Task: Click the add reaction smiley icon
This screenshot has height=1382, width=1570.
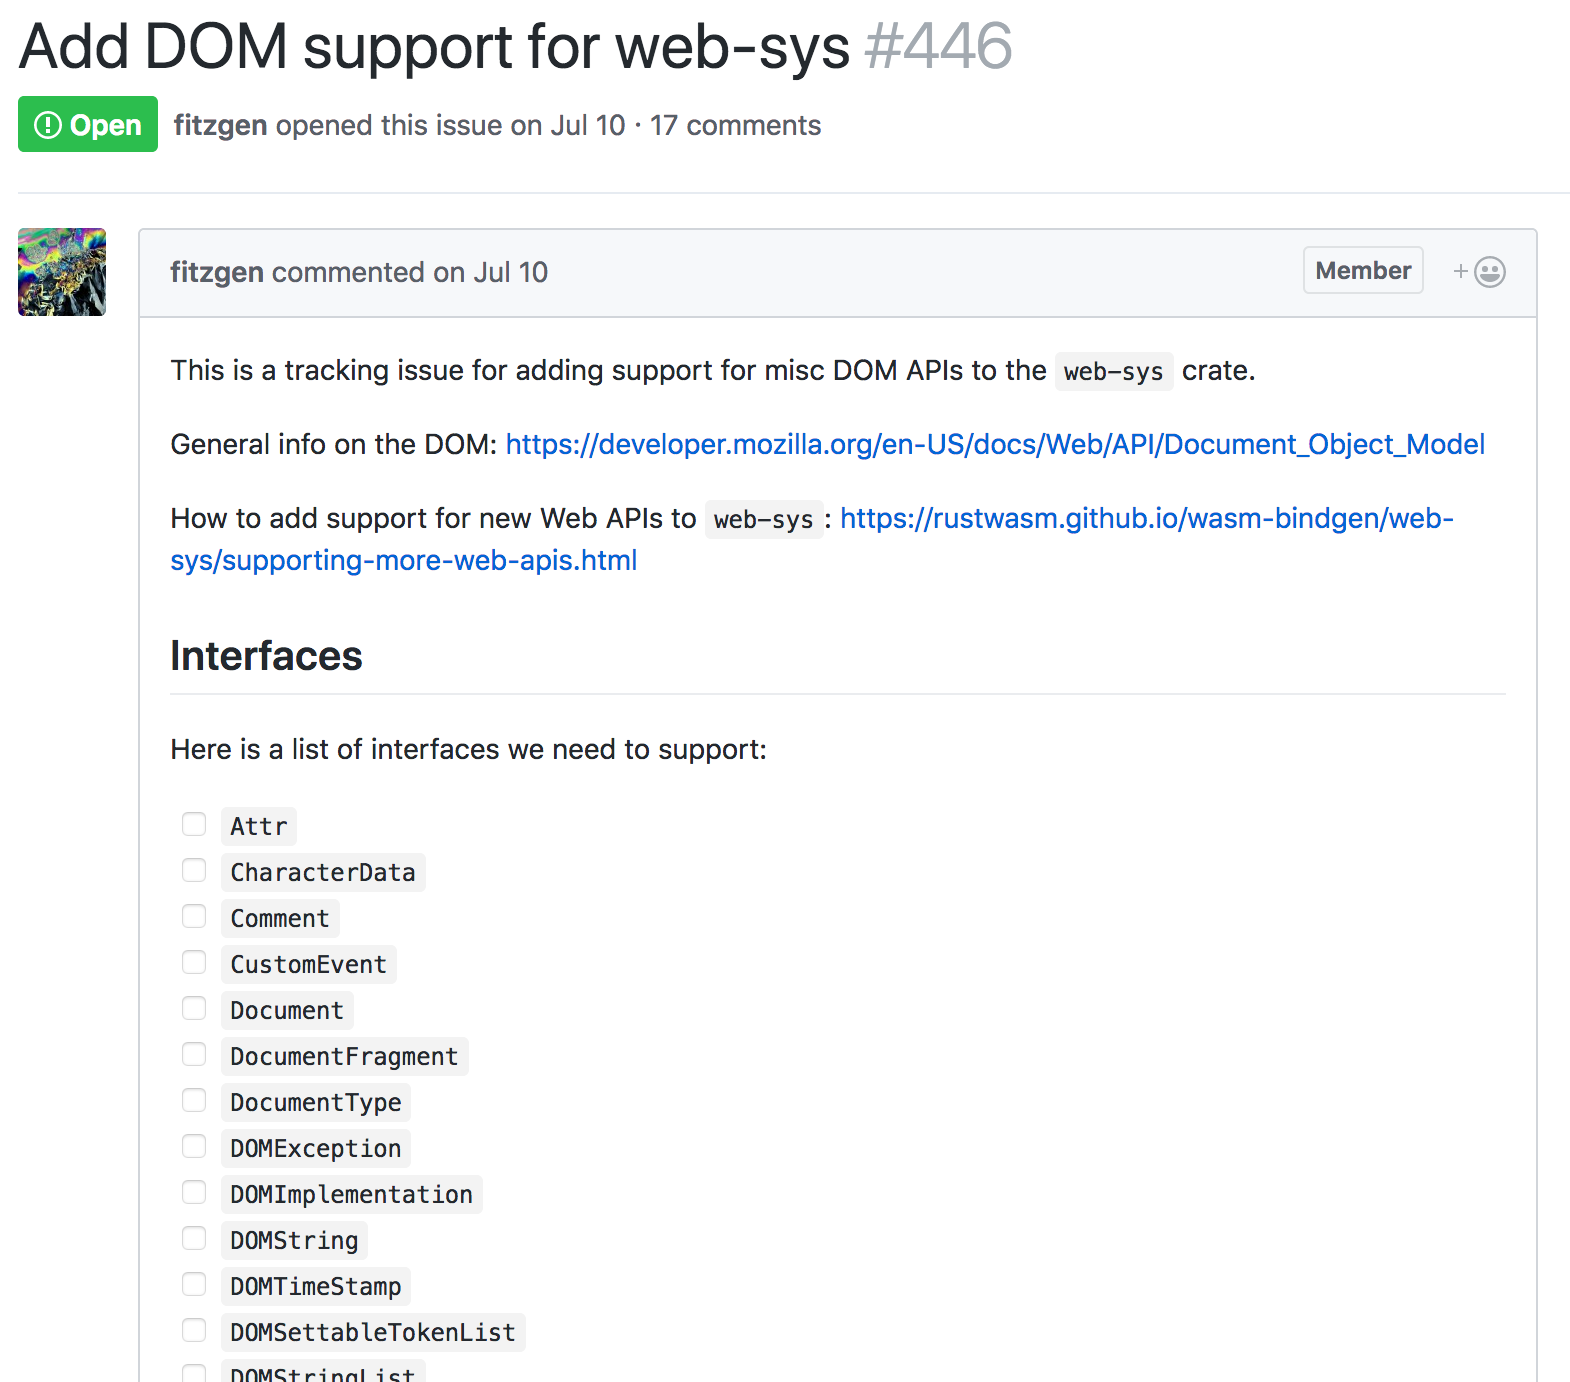Action: click(x=1481, y=272)
